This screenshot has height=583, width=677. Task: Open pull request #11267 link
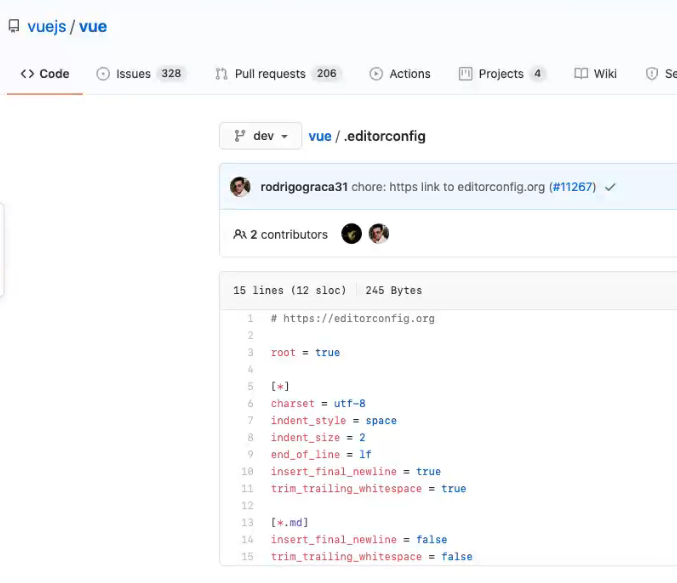573,187
